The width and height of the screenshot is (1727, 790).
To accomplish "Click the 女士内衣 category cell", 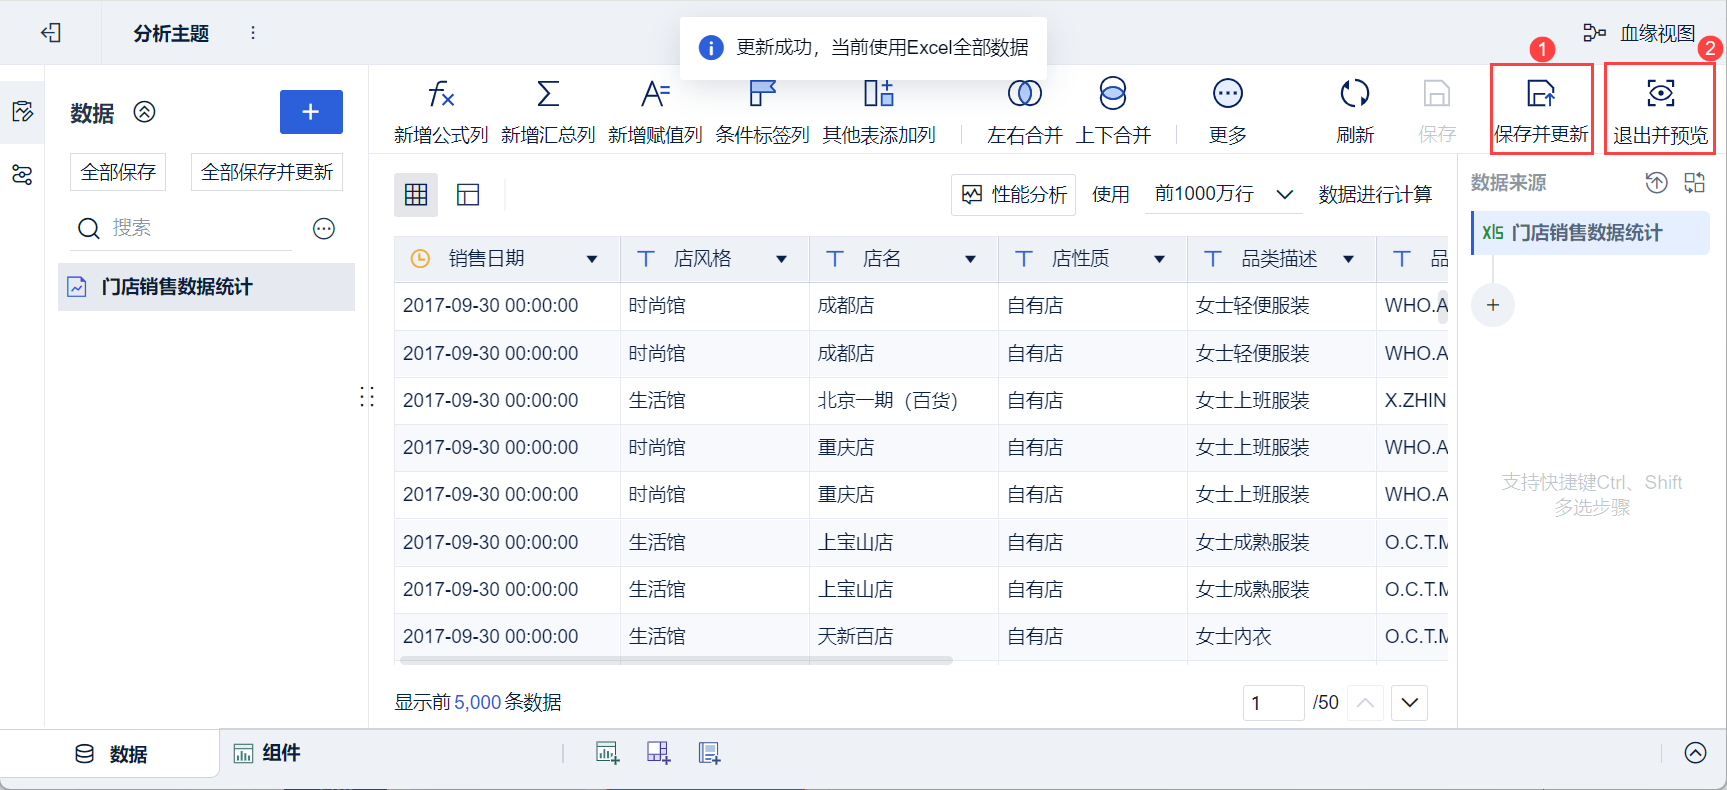I will [x=1282, y=637].
